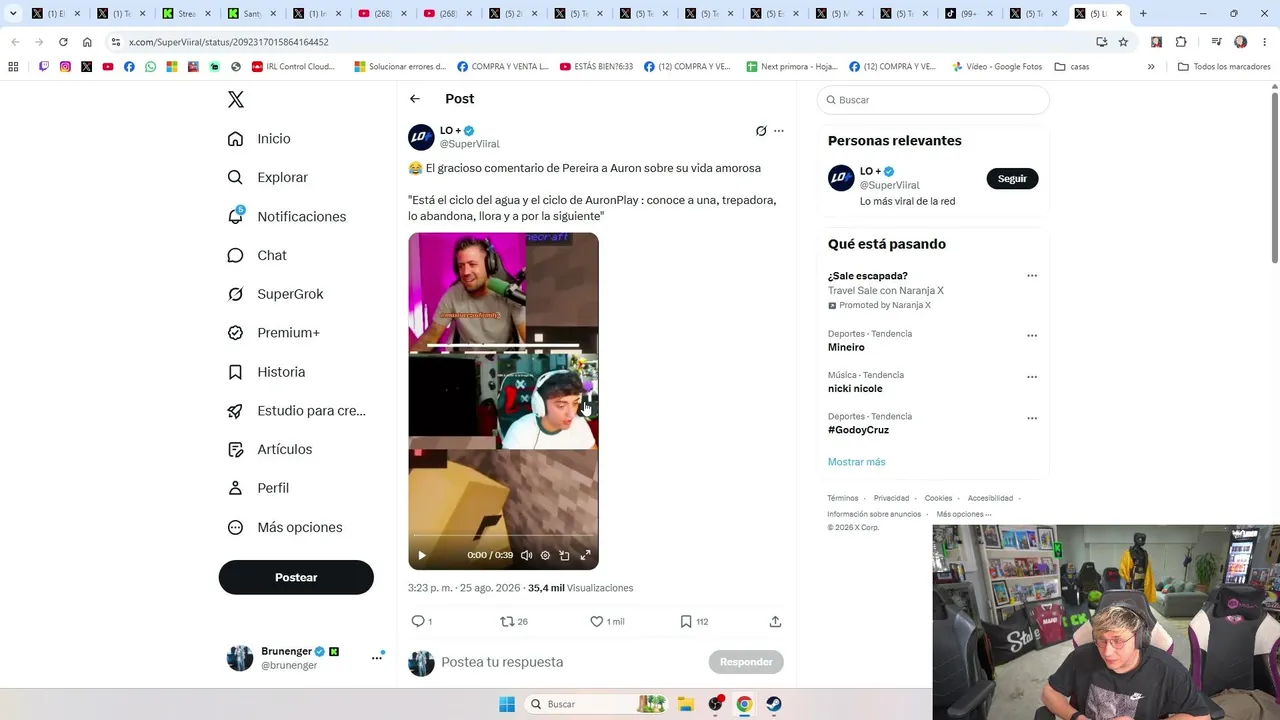The height and width of the screenshot is (720, 1280).
Task: Reload the page in Chrome
Action: tap(63, 42)
